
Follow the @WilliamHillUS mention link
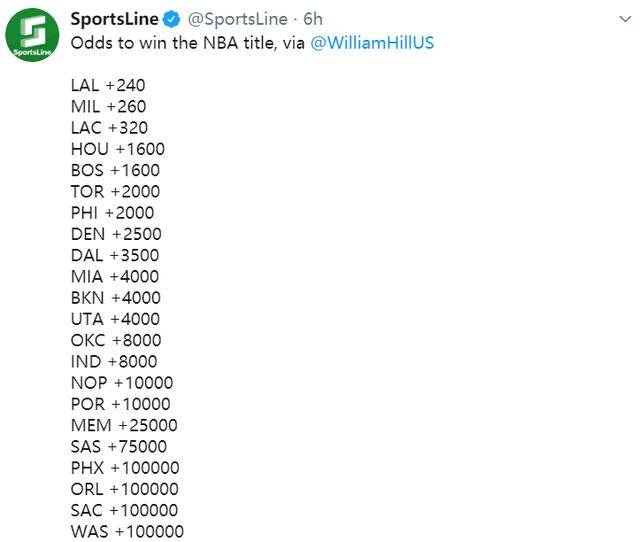click(372, 43)
